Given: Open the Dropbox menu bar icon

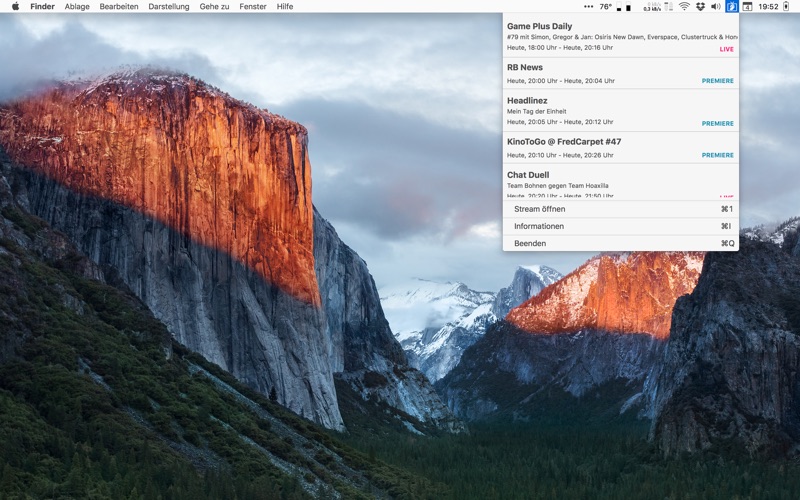Looking at the screenshot, I should 701,6.
